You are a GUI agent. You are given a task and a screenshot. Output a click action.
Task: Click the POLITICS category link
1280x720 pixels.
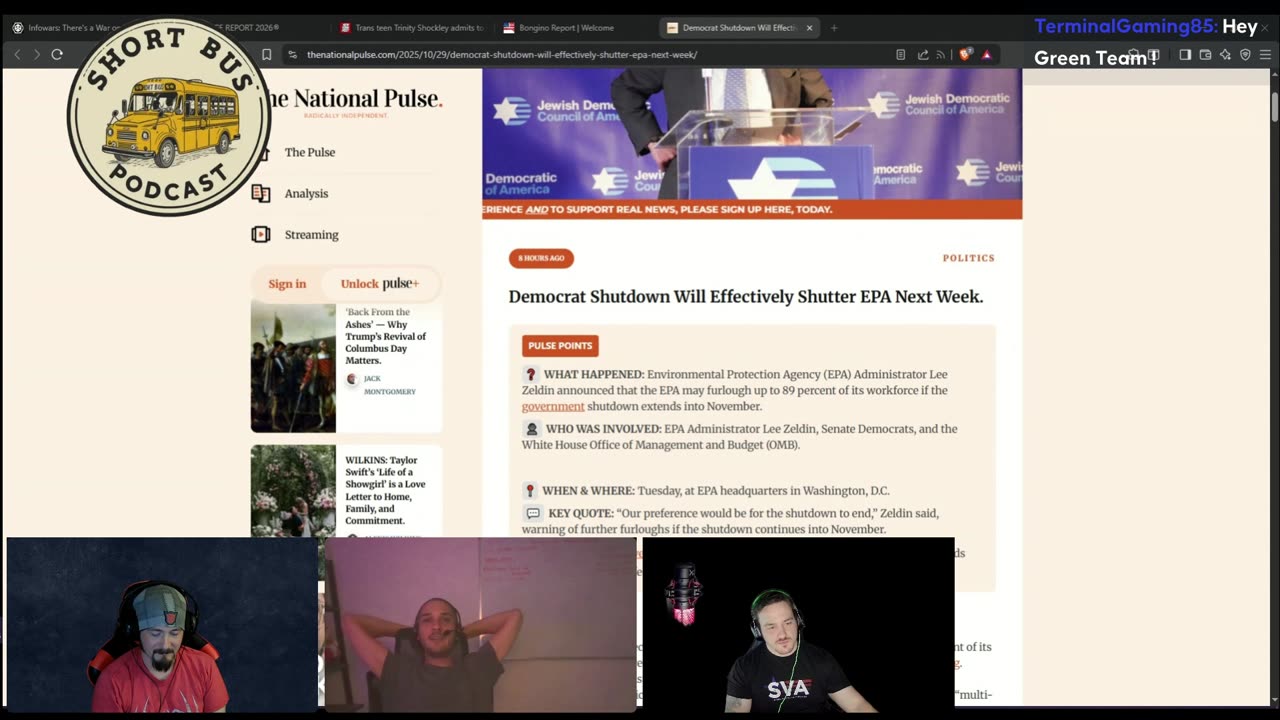pos(968,258)
